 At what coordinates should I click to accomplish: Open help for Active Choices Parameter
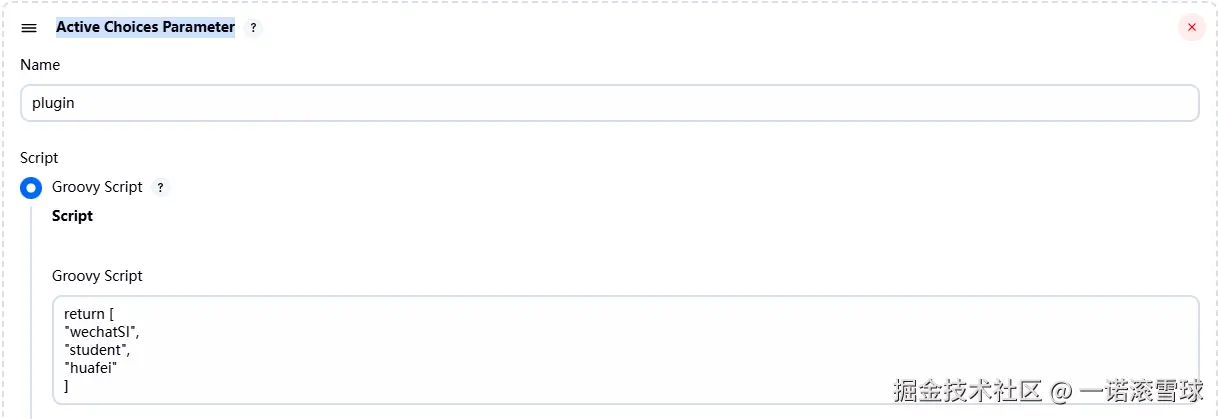click(x=253, y=28)
